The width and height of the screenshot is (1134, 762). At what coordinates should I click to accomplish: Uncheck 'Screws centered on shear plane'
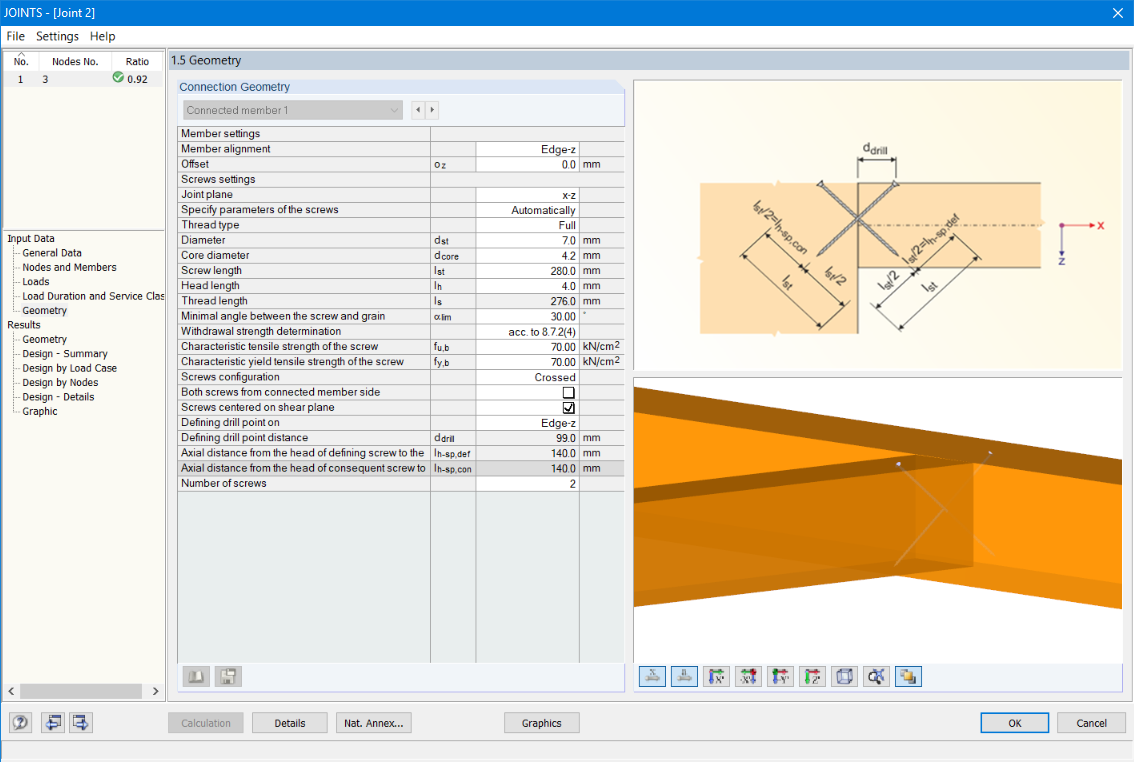coord(568,408)
